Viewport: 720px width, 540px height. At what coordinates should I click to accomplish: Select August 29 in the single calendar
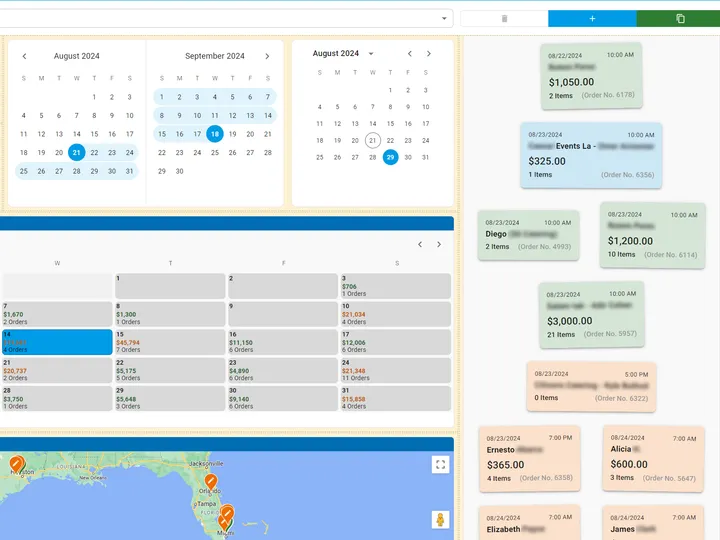click(390, 157)
